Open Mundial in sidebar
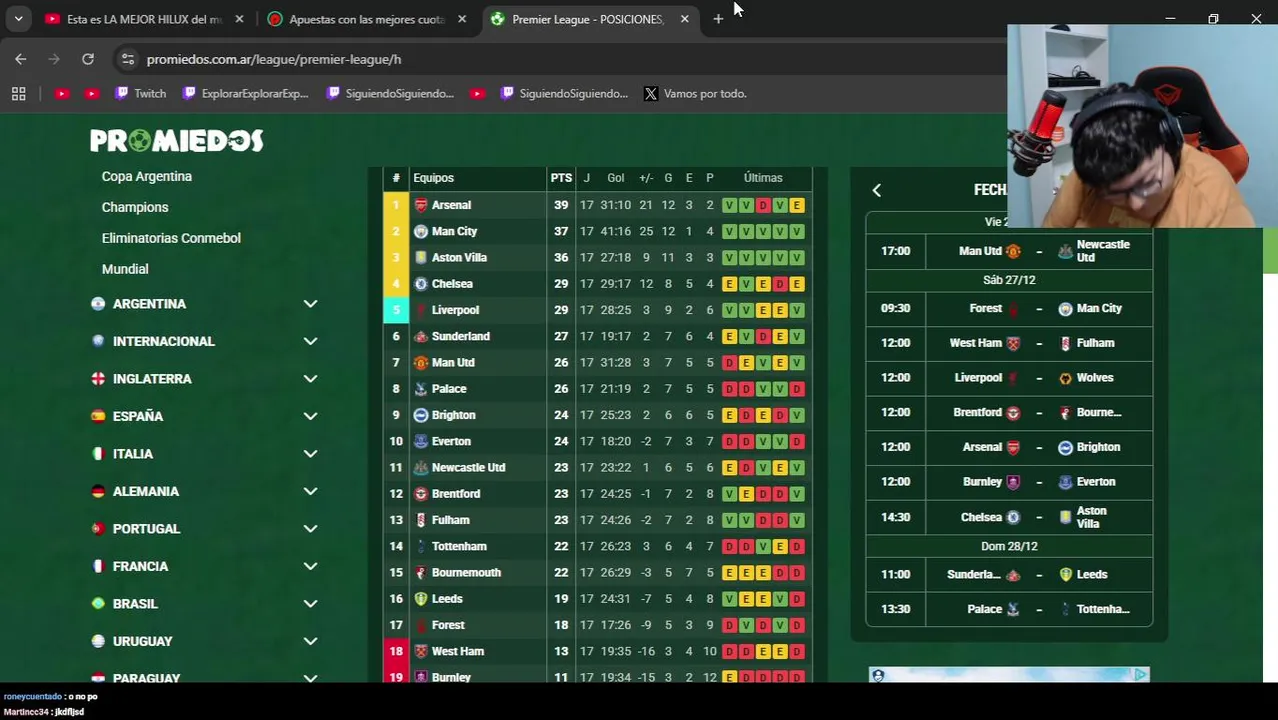This screenshot has width=1278, height=720. click(x=125, y=269)
